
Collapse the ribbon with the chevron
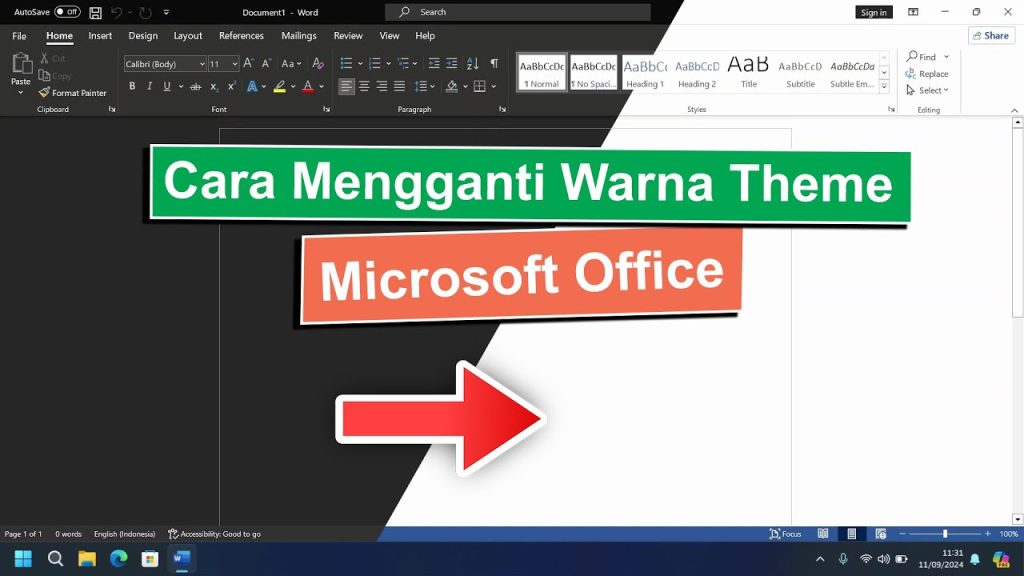[x=1014, y=110]
